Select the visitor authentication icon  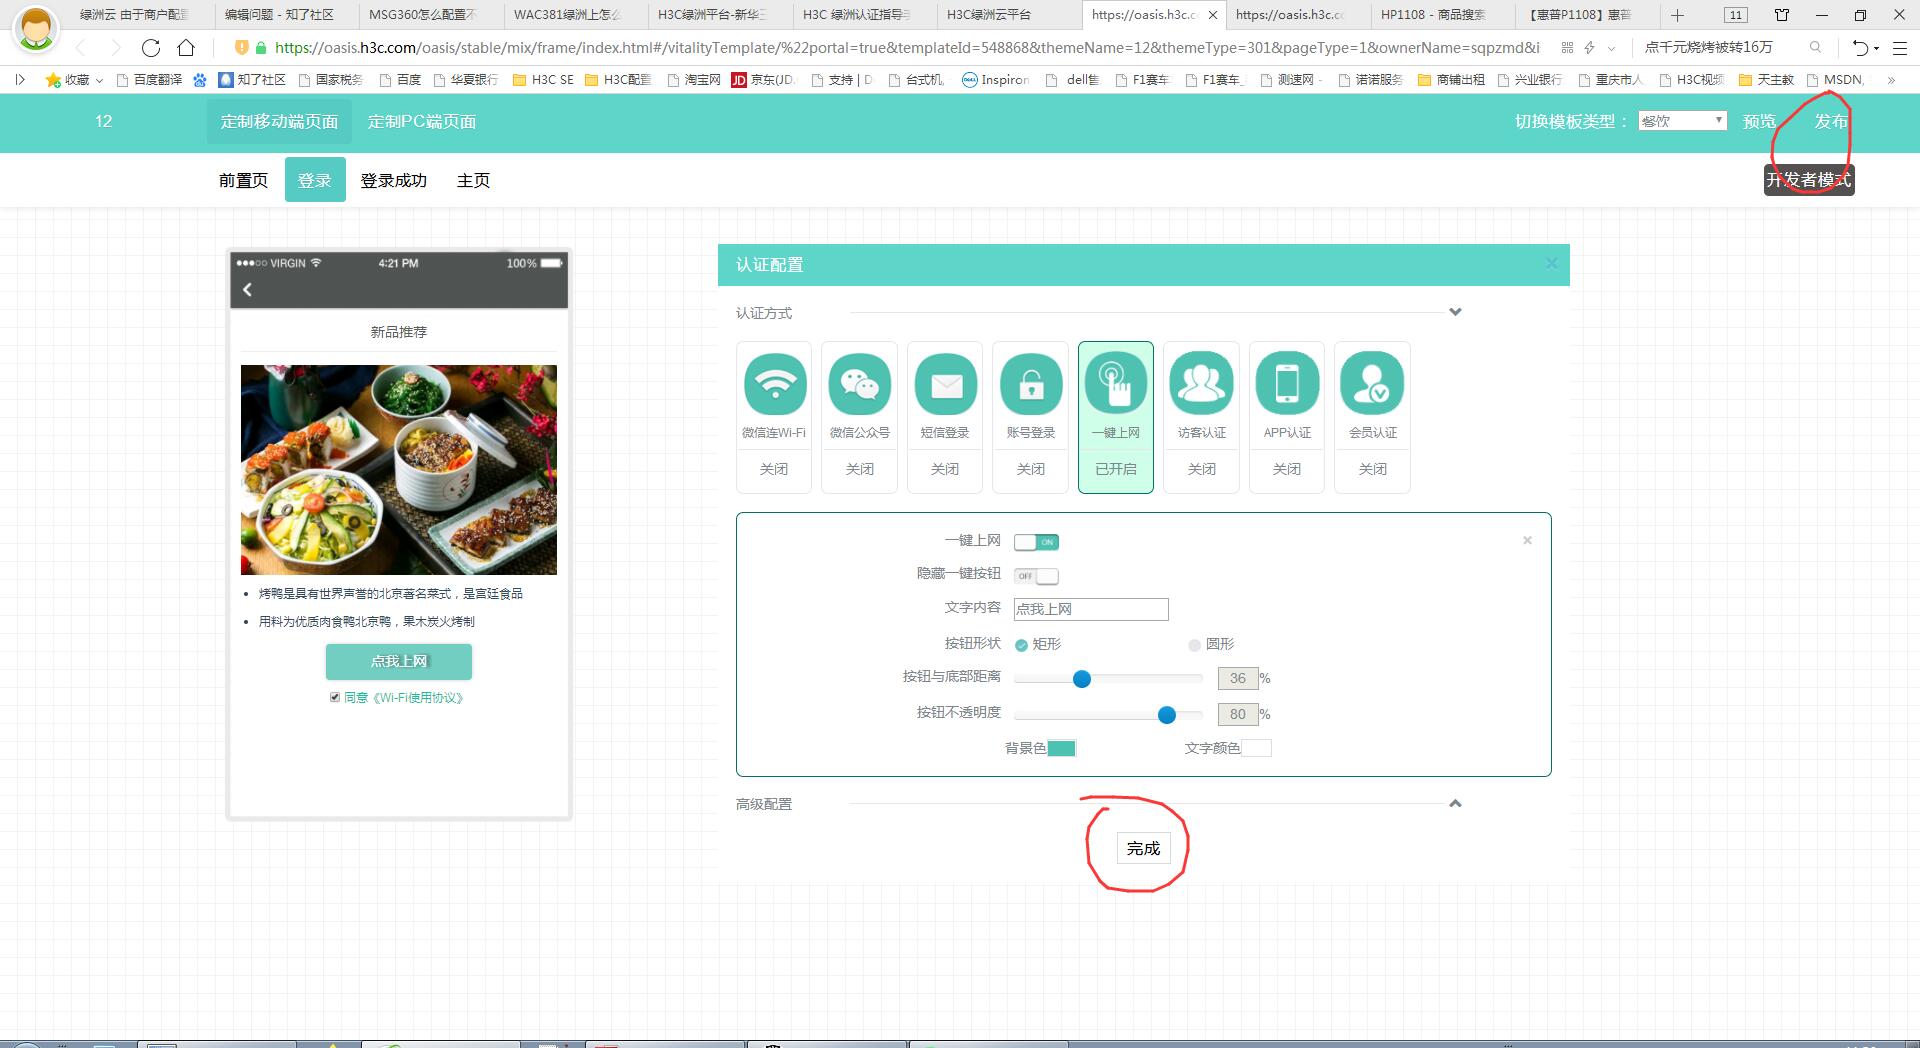tap(1202, 384)
